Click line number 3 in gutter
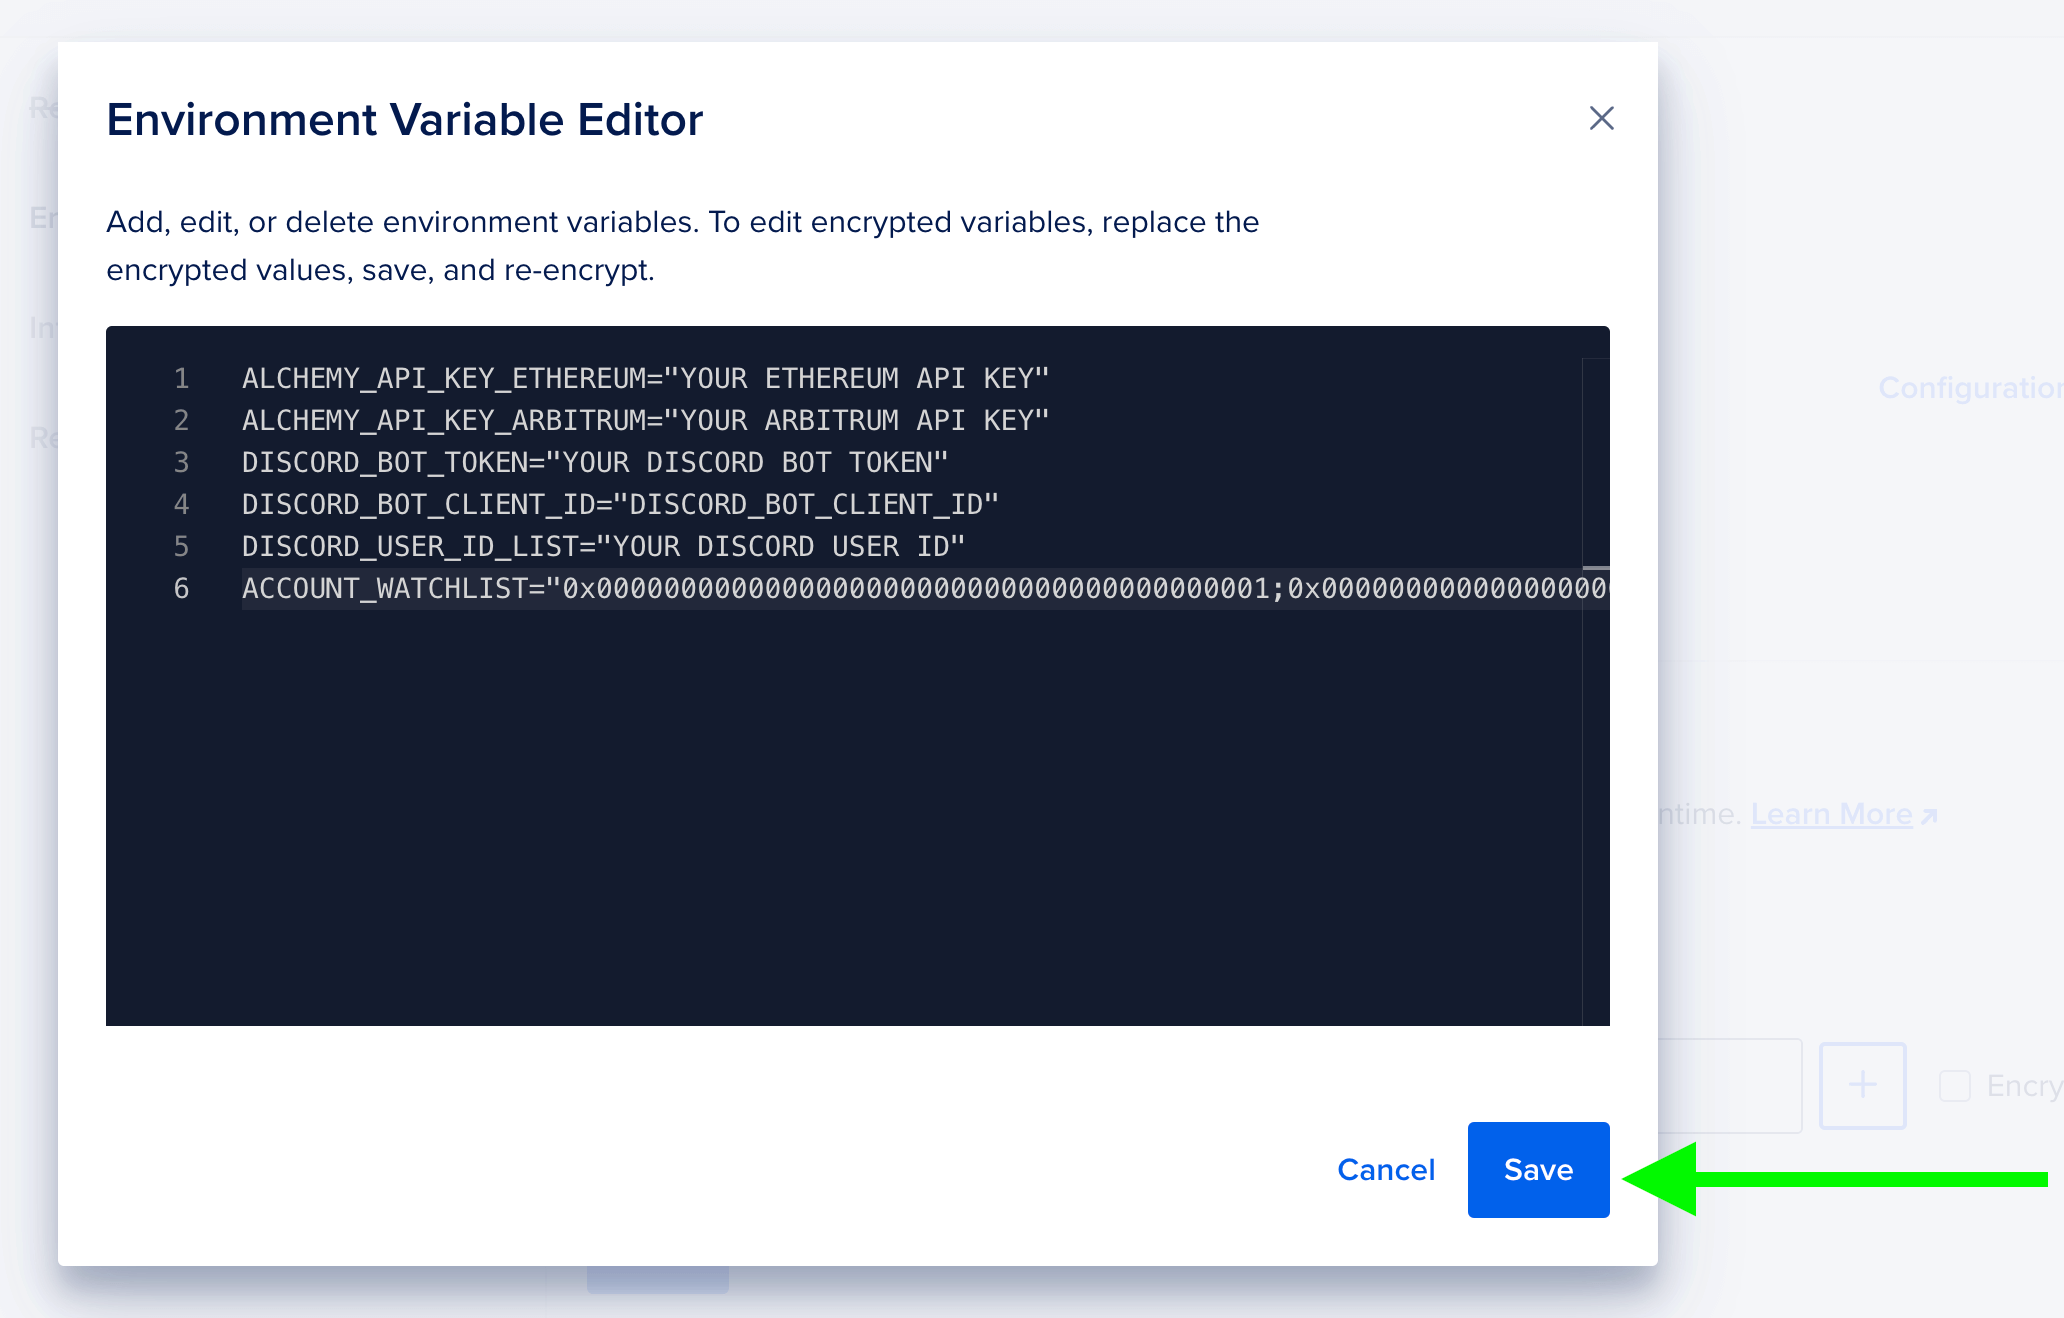This screenshot has width=2064, height=1318. [181, 462]
